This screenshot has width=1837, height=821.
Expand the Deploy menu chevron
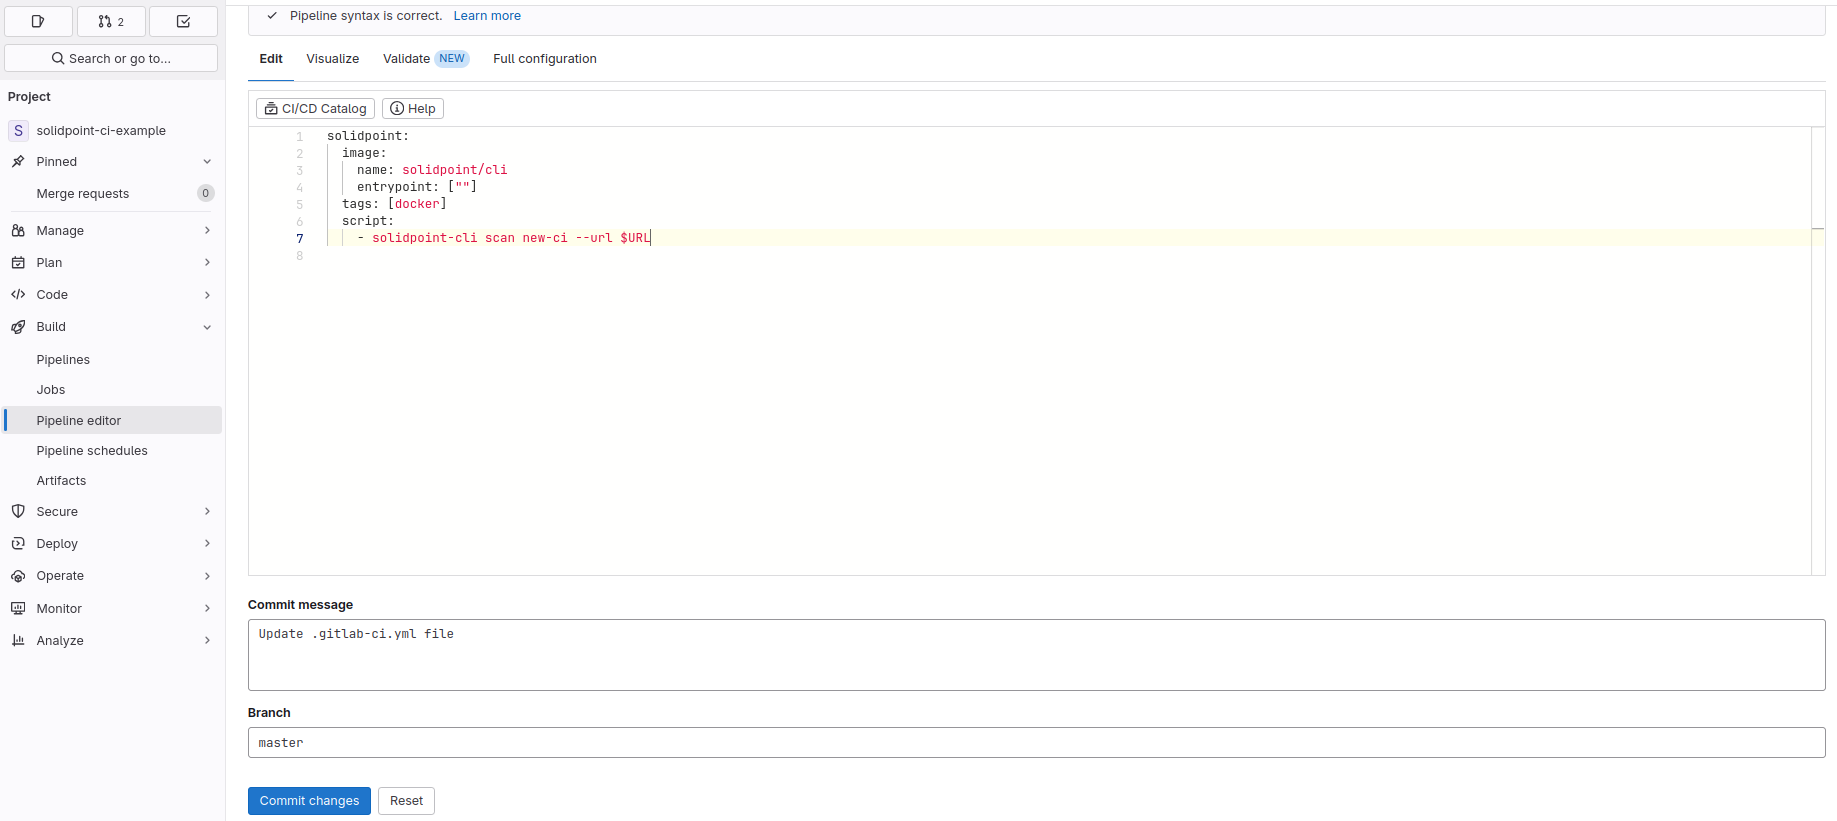tap(207, 543)
